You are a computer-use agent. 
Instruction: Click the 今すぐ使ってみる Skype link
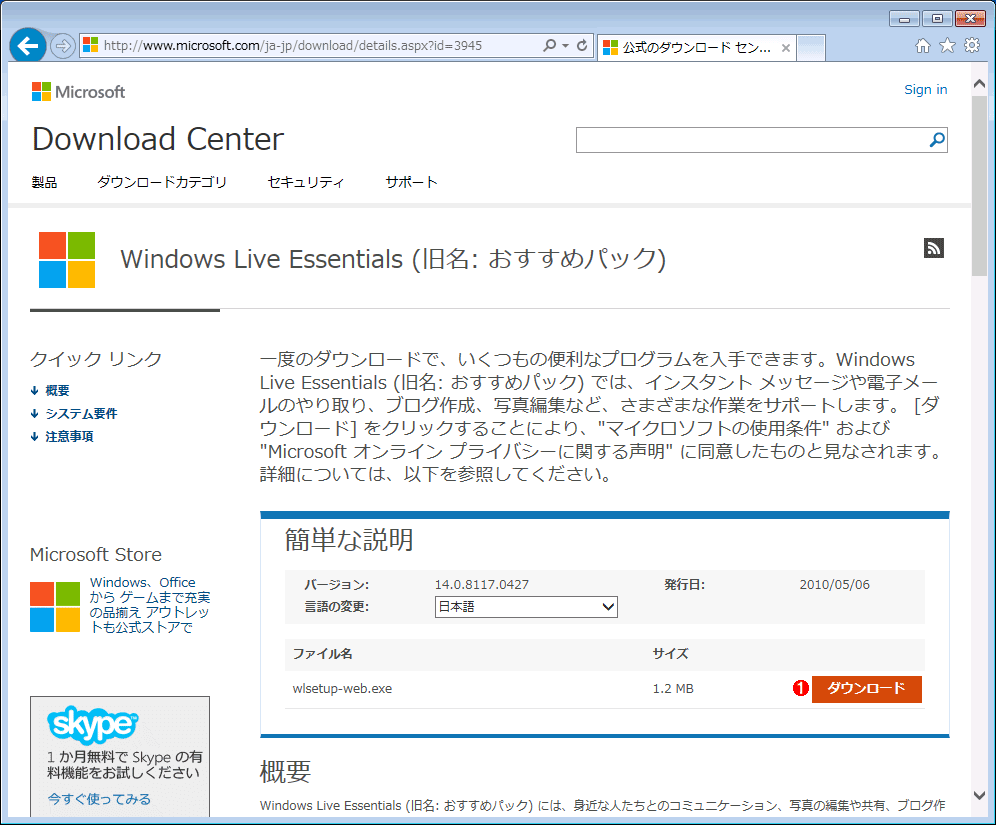(99, 798)
